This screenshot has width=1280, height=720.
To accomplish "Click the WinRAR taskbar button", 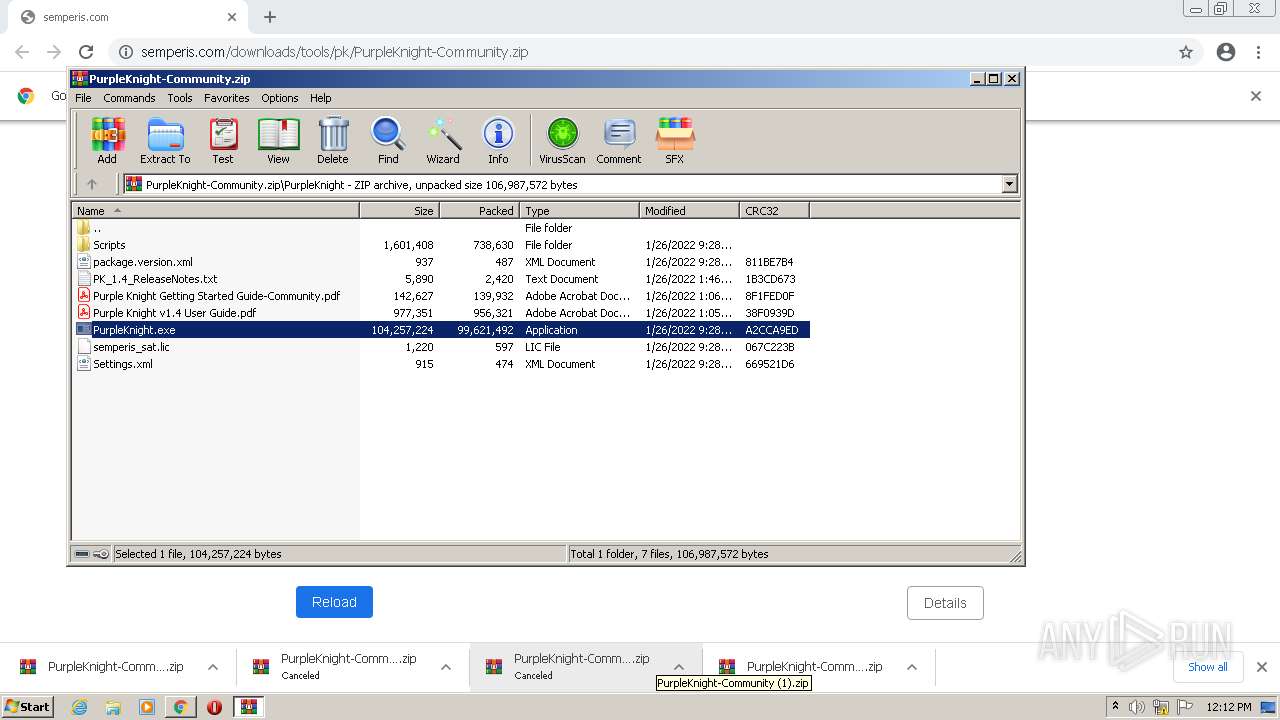I will tap(248, 707).
